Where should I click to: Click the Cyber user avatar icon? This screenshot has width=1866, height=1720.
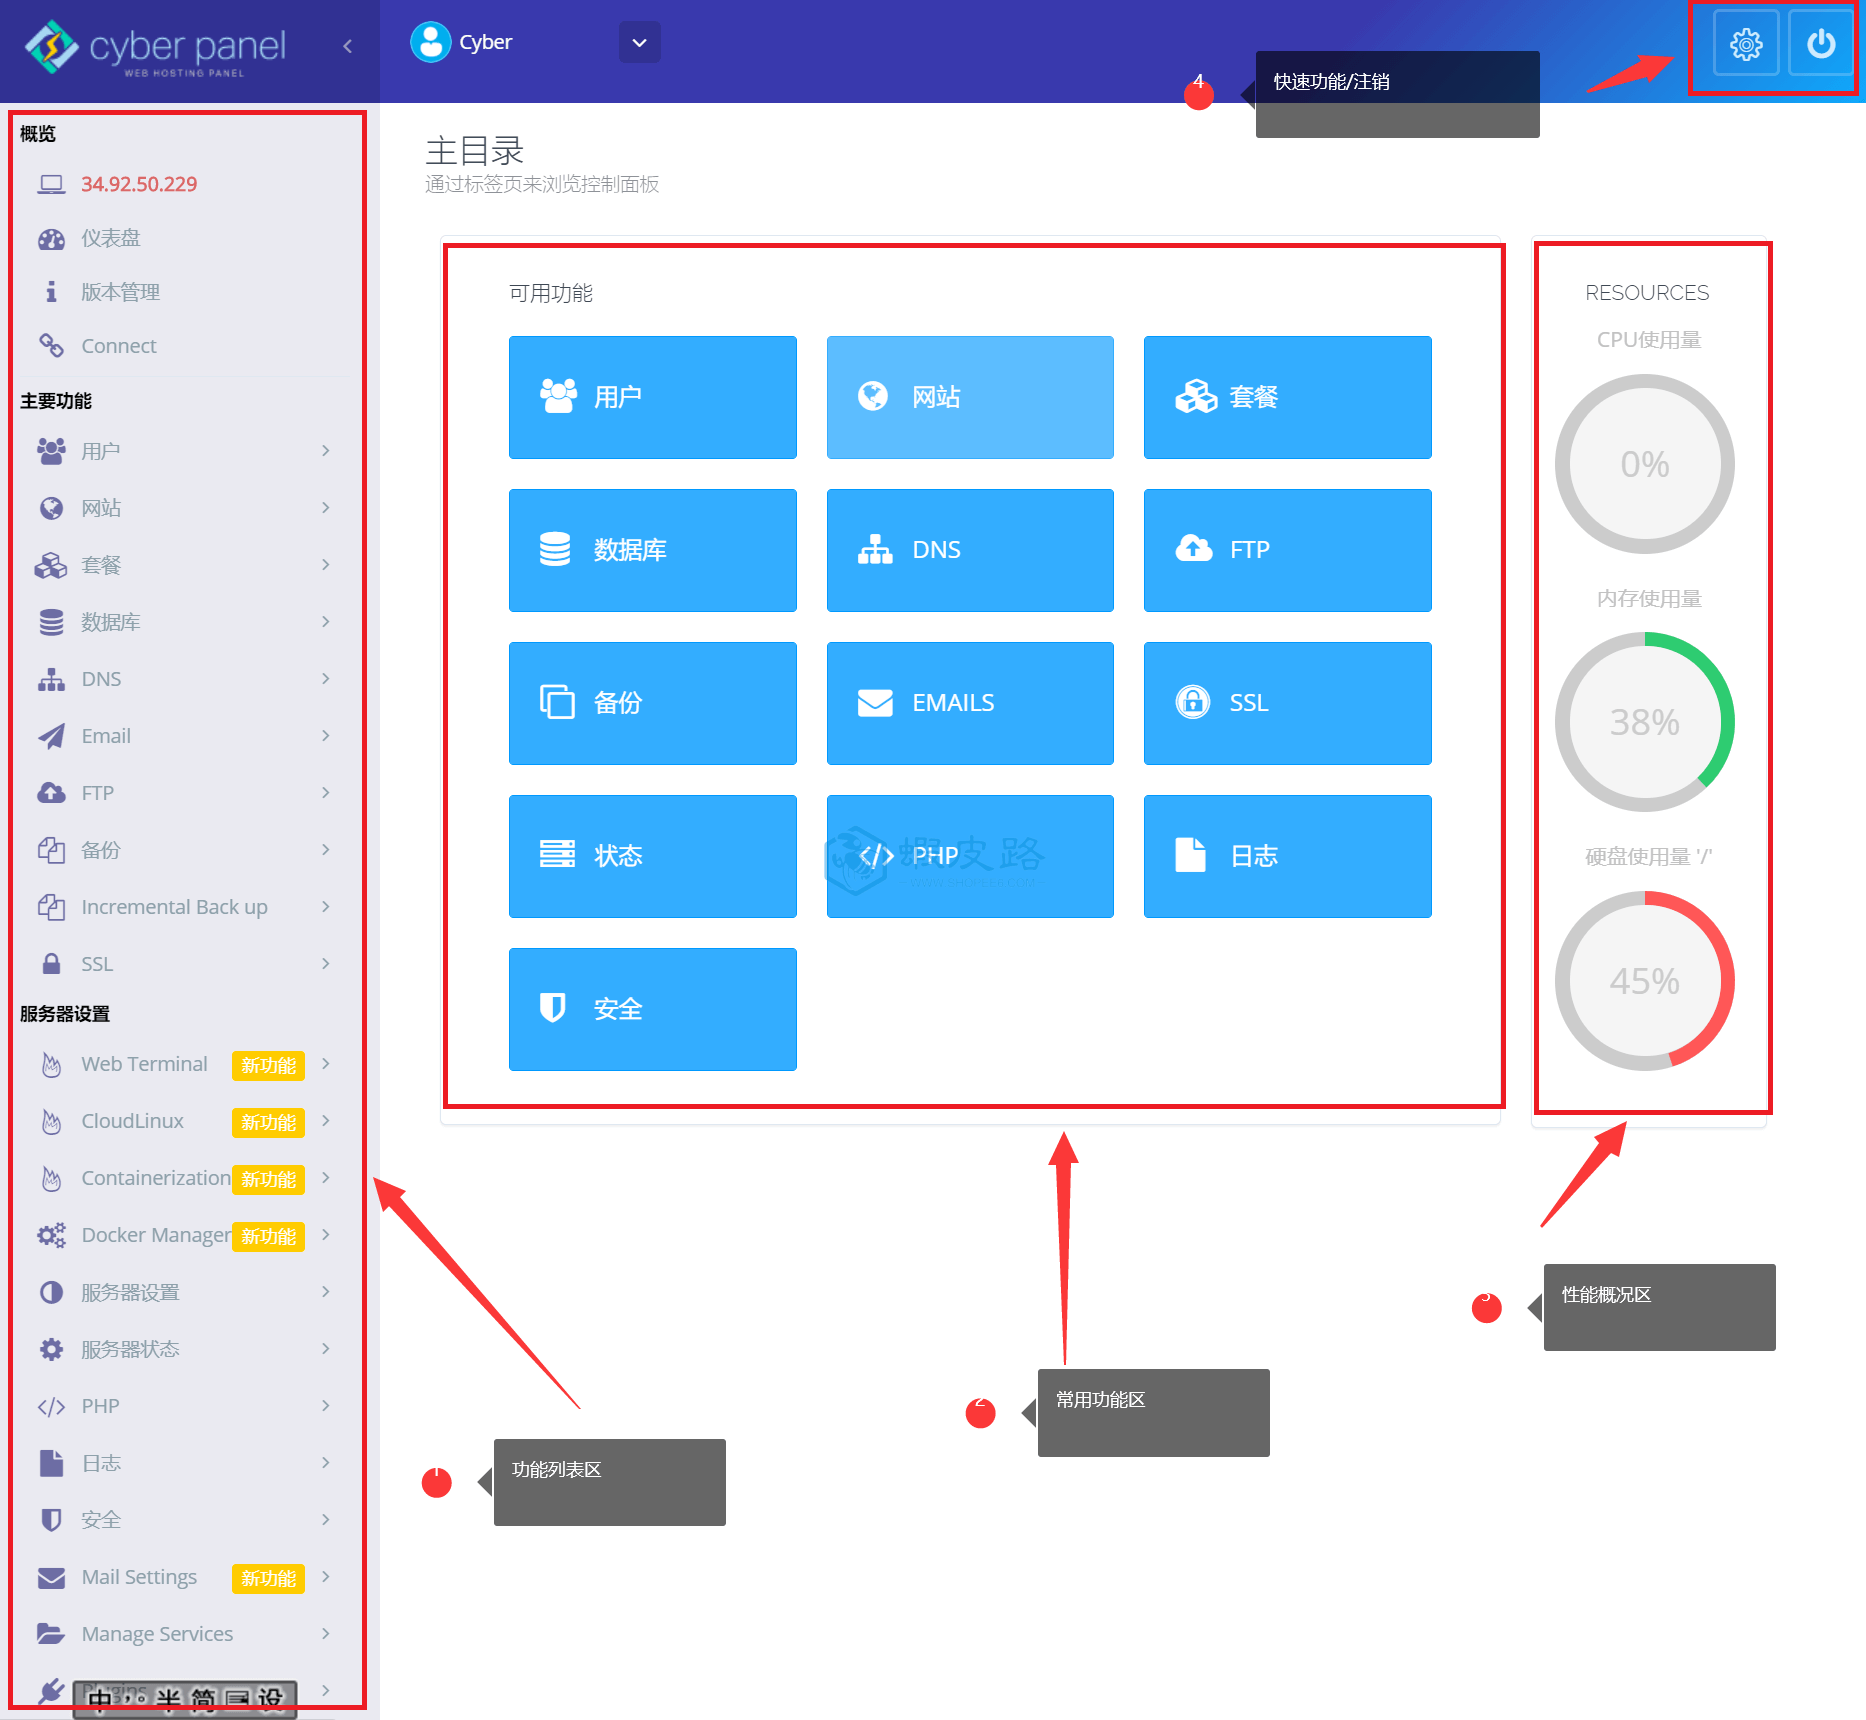(x=431, y=42)
